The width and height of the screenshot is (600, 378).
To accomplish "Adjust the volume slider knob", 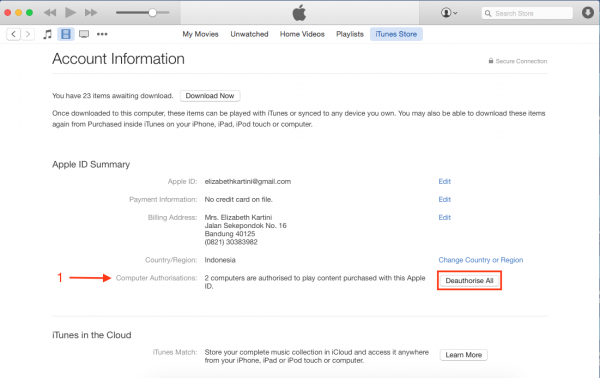I will (152, 13).
